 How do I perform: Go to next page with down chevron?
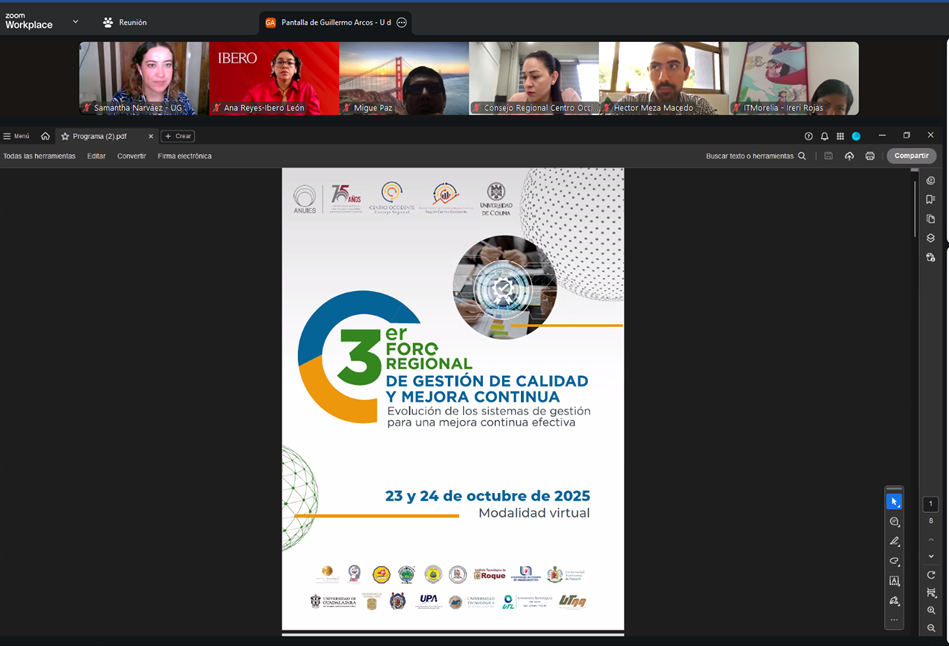tap(931, 556)
